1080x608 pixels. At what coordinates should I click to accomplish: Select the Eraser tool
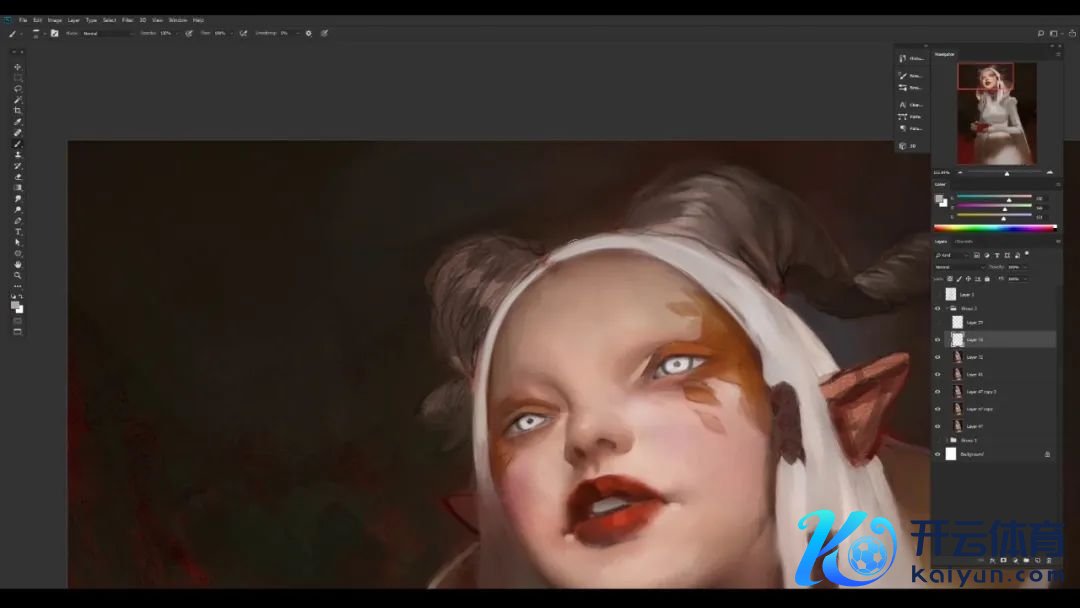[18, 177]
